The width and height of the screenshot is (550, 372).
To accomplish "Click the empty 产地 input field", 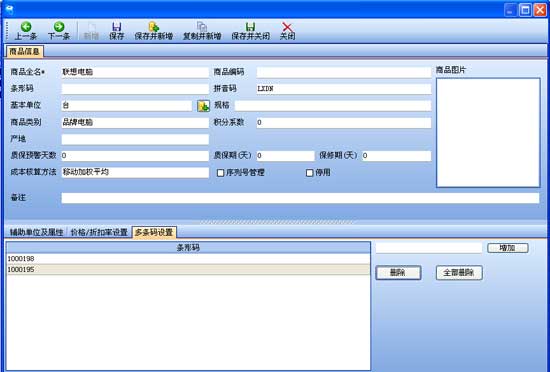I will [x=135, y=139].
